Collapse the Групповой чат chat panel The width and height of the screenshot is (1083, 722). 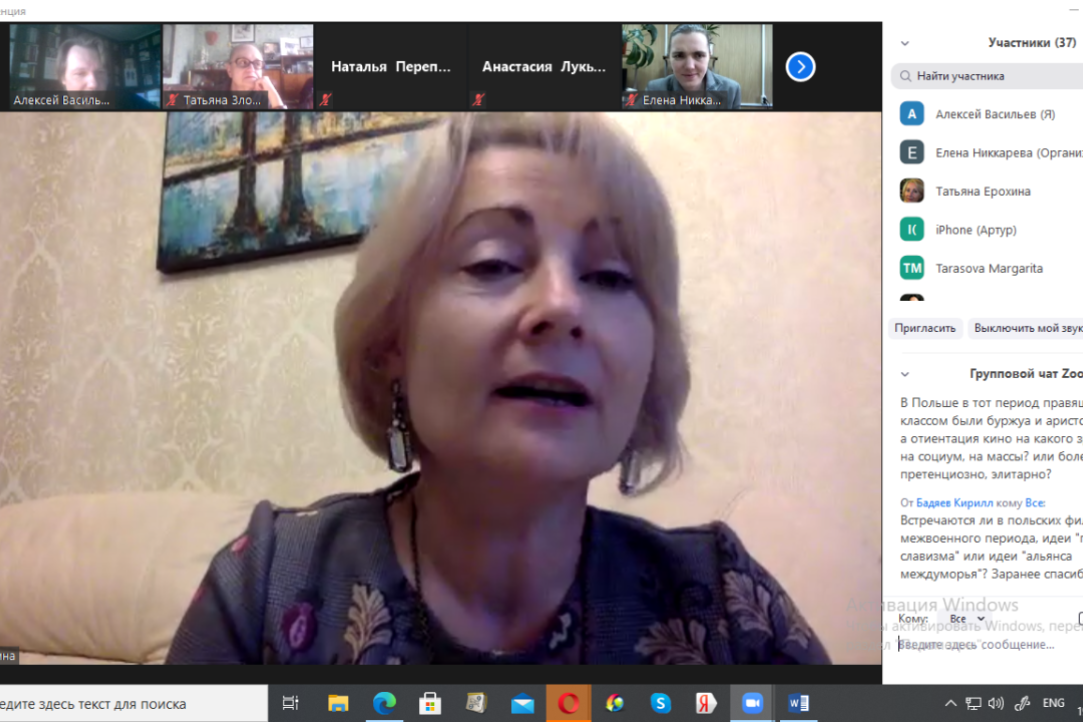[x=905, y=374]
